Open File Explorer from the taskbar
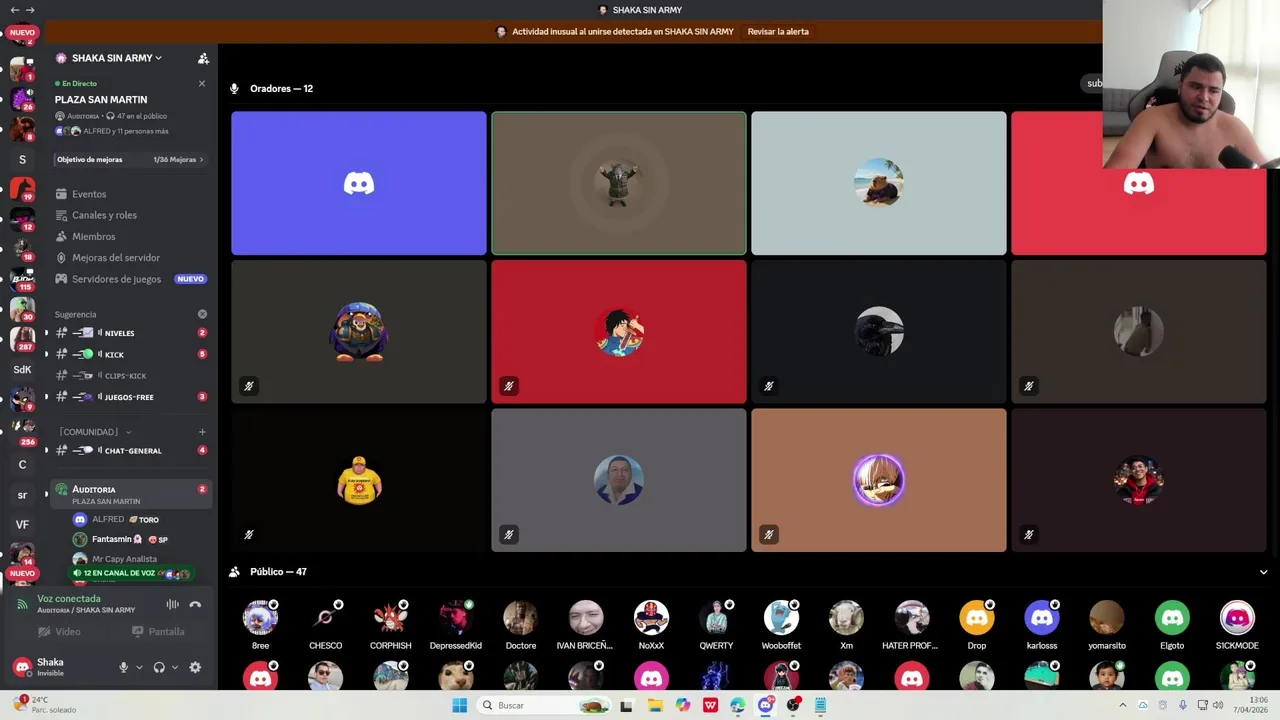Image resolution: width=1280 pixels, height=720 pixels. click(x=655, y=705)
